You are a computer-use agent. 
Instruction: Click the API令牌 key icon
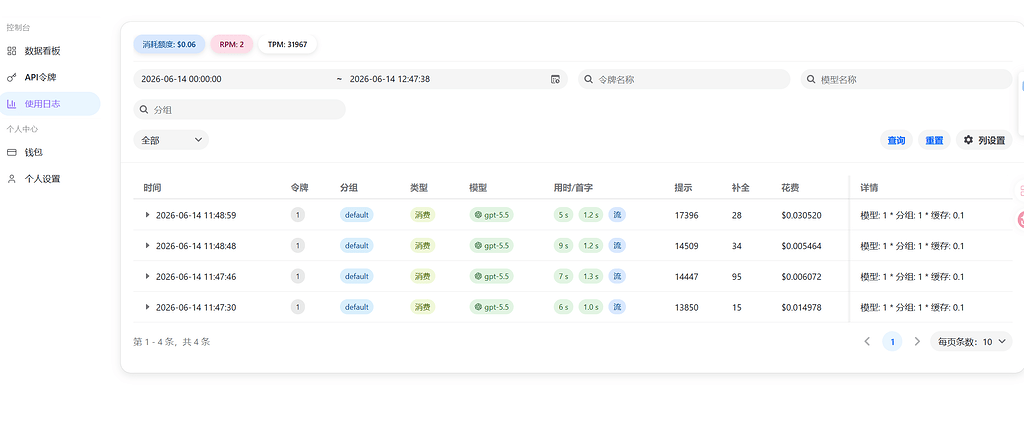[x=11, y=78]
